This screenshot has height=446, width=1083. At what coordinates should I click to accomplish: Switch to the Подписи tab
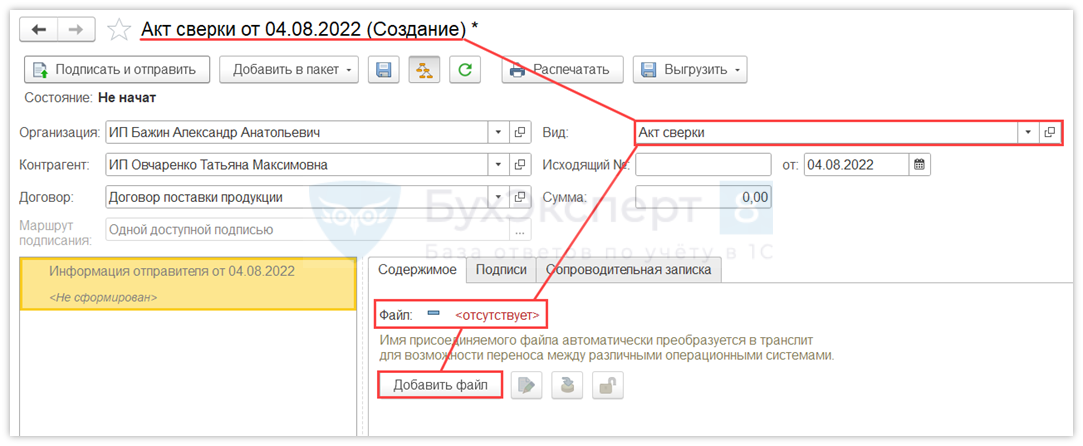pyautogui.click(x=501, y=269)
